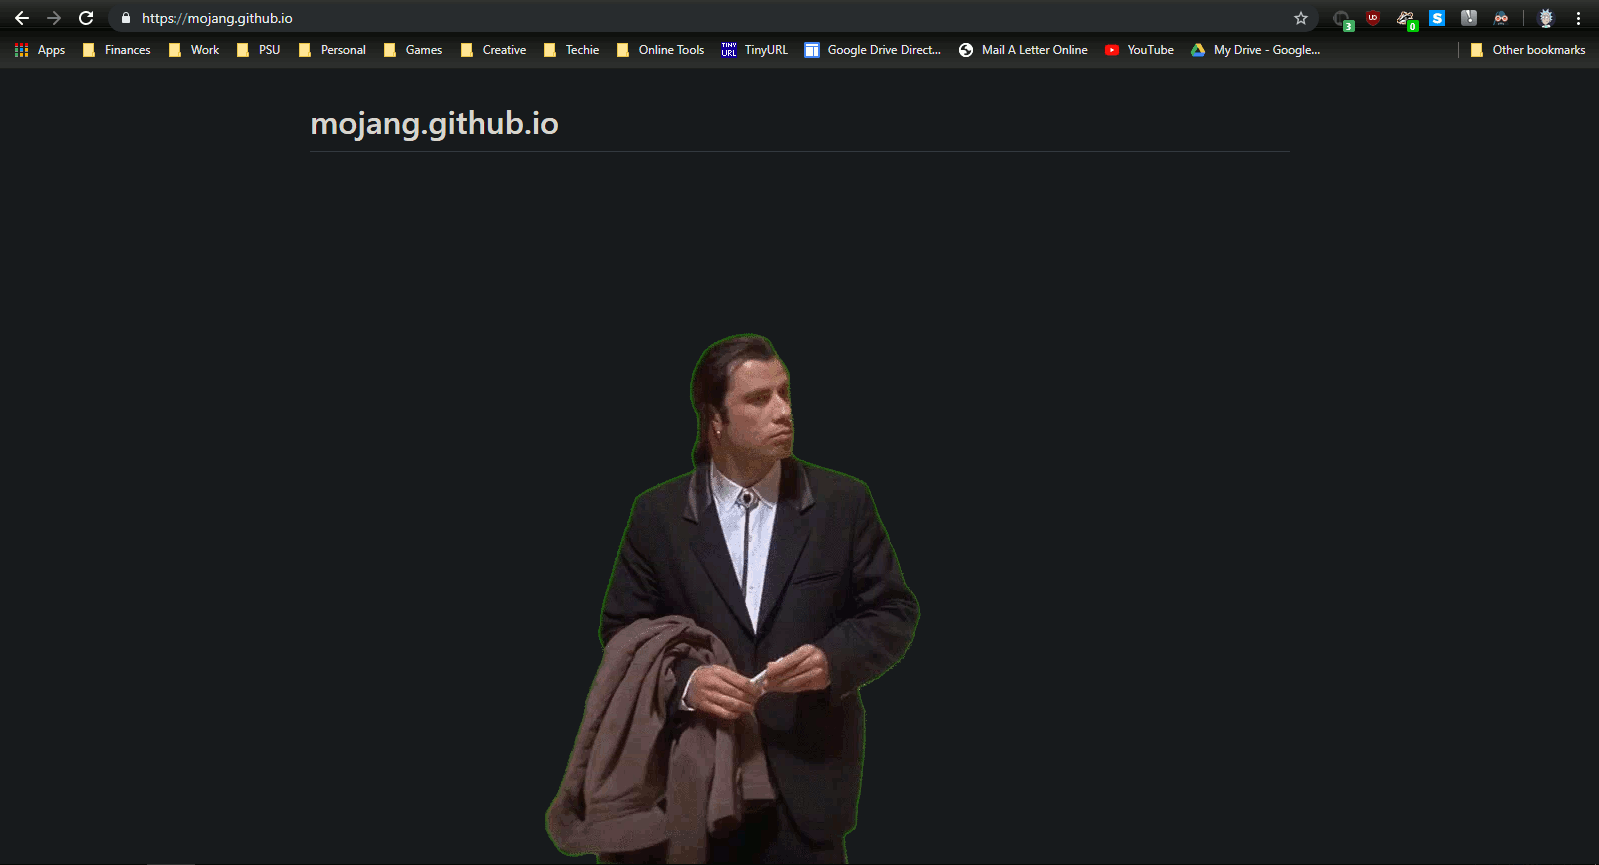Viewport: 1599px width, 865px height.
Task: Expand the Online Tools bookmark folder
Action: [660, 50]
